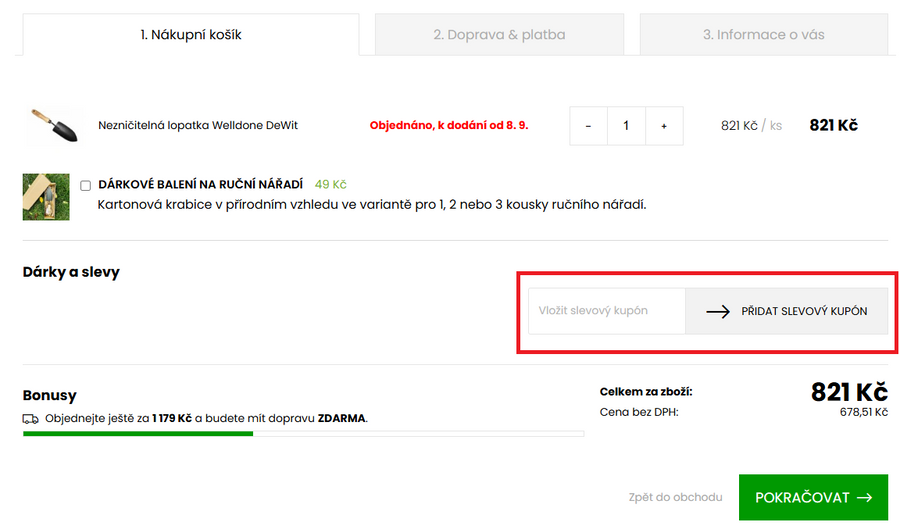
Task: Click the green 49 Kč gift packaging price
Action: 330,185
